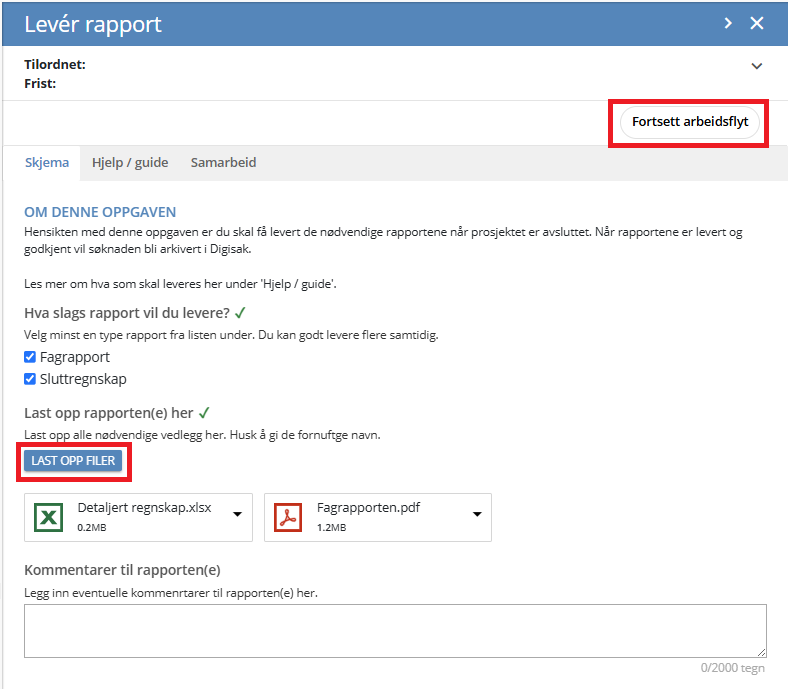
Task: Open the Hjelp / guide tab
Action: tap(130, 162)
